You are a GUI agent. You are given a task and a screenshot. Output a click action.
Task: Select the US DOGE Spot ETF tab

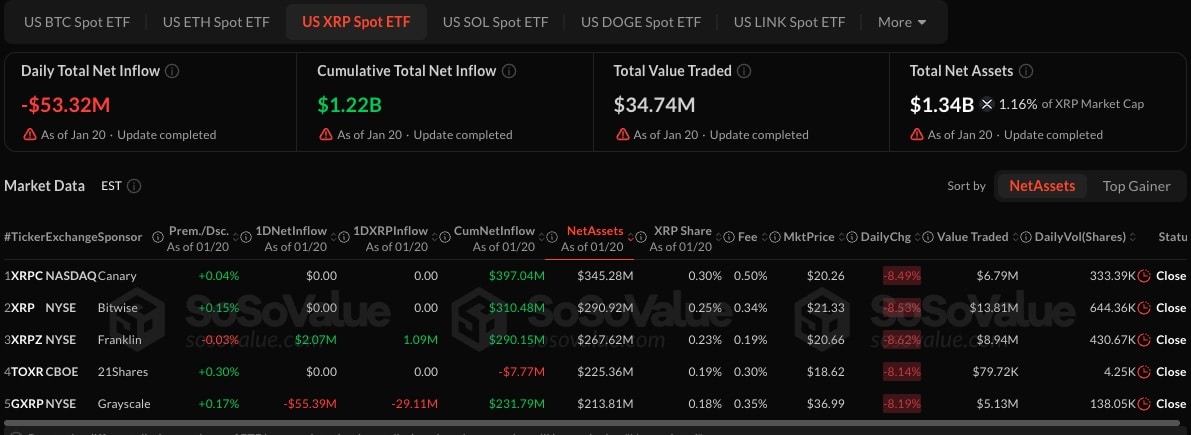tap(641, 22)
